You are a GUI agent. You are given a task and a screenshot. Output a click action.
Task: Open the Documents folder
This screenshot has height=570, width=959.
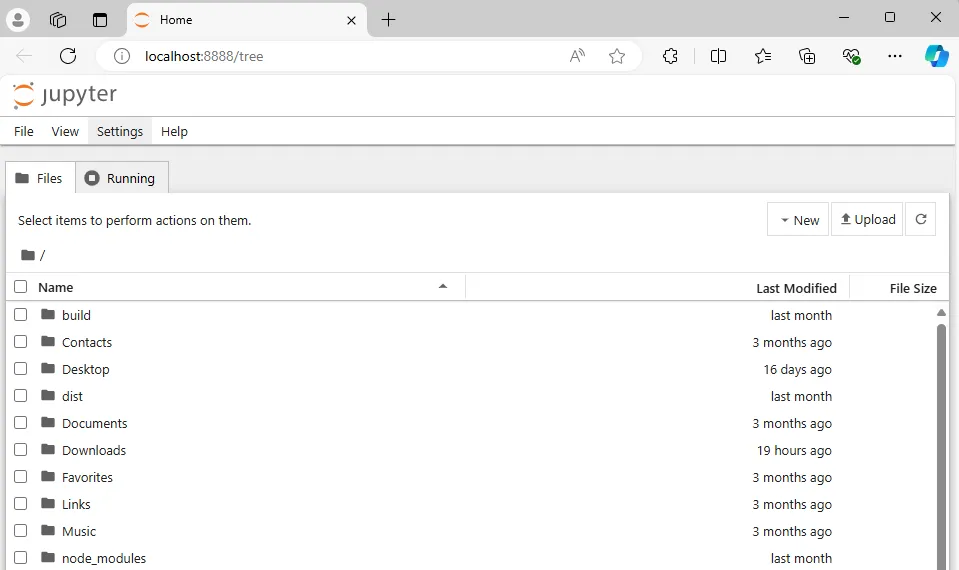pyautogui.click(x=95, y=423)
